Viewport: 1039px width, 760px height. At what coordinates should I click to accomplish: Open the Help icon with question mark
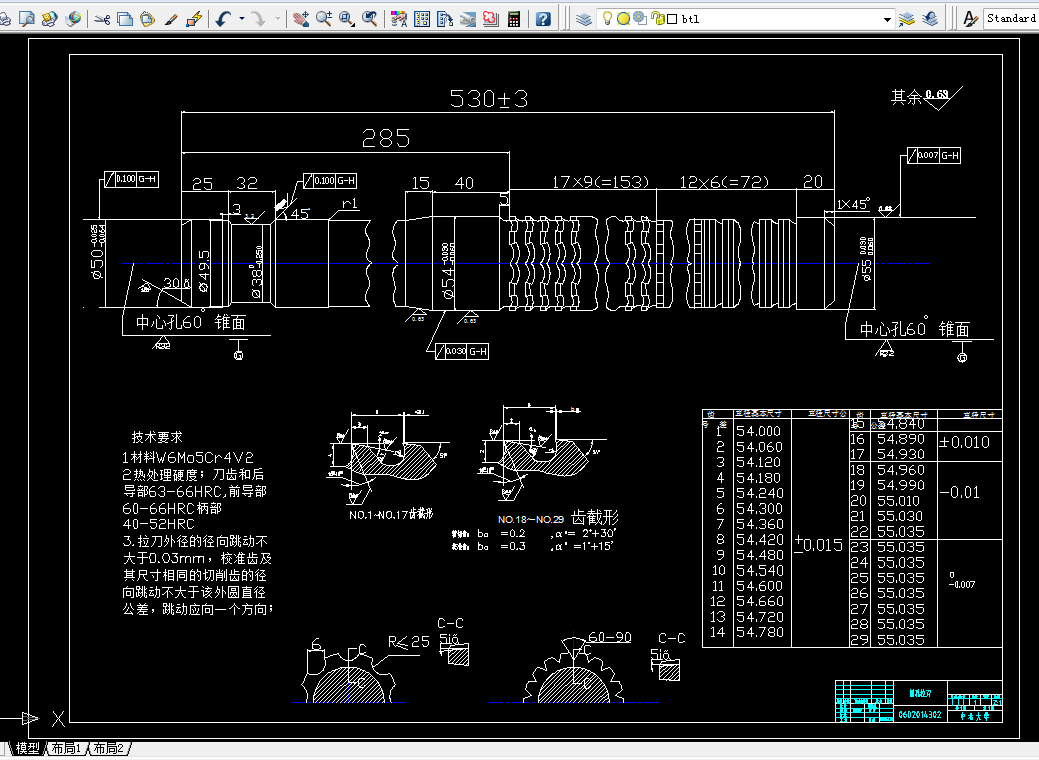click(543, 17)
